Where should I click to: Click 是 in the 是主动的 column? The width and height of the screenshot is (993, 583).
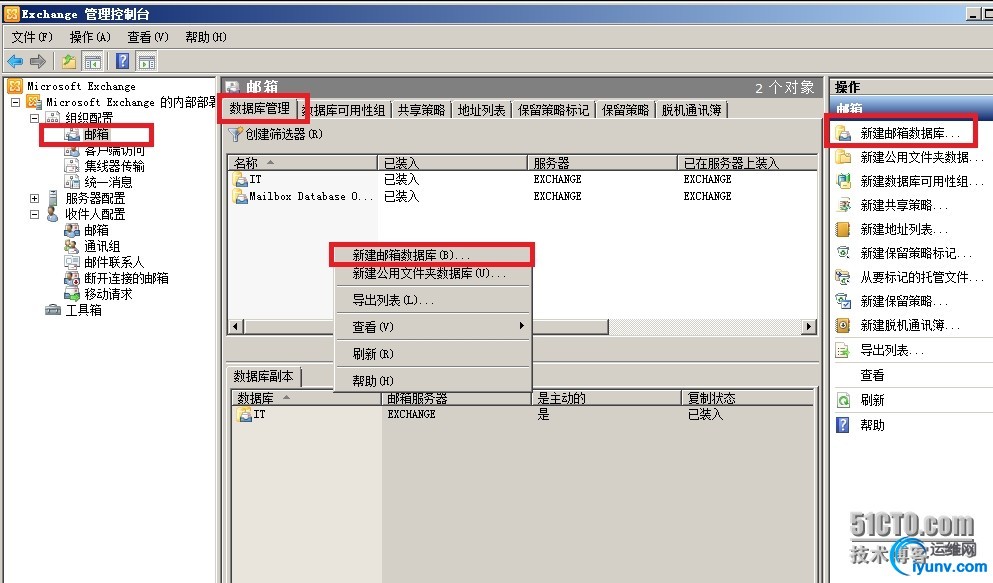click(x=543, y=415)
